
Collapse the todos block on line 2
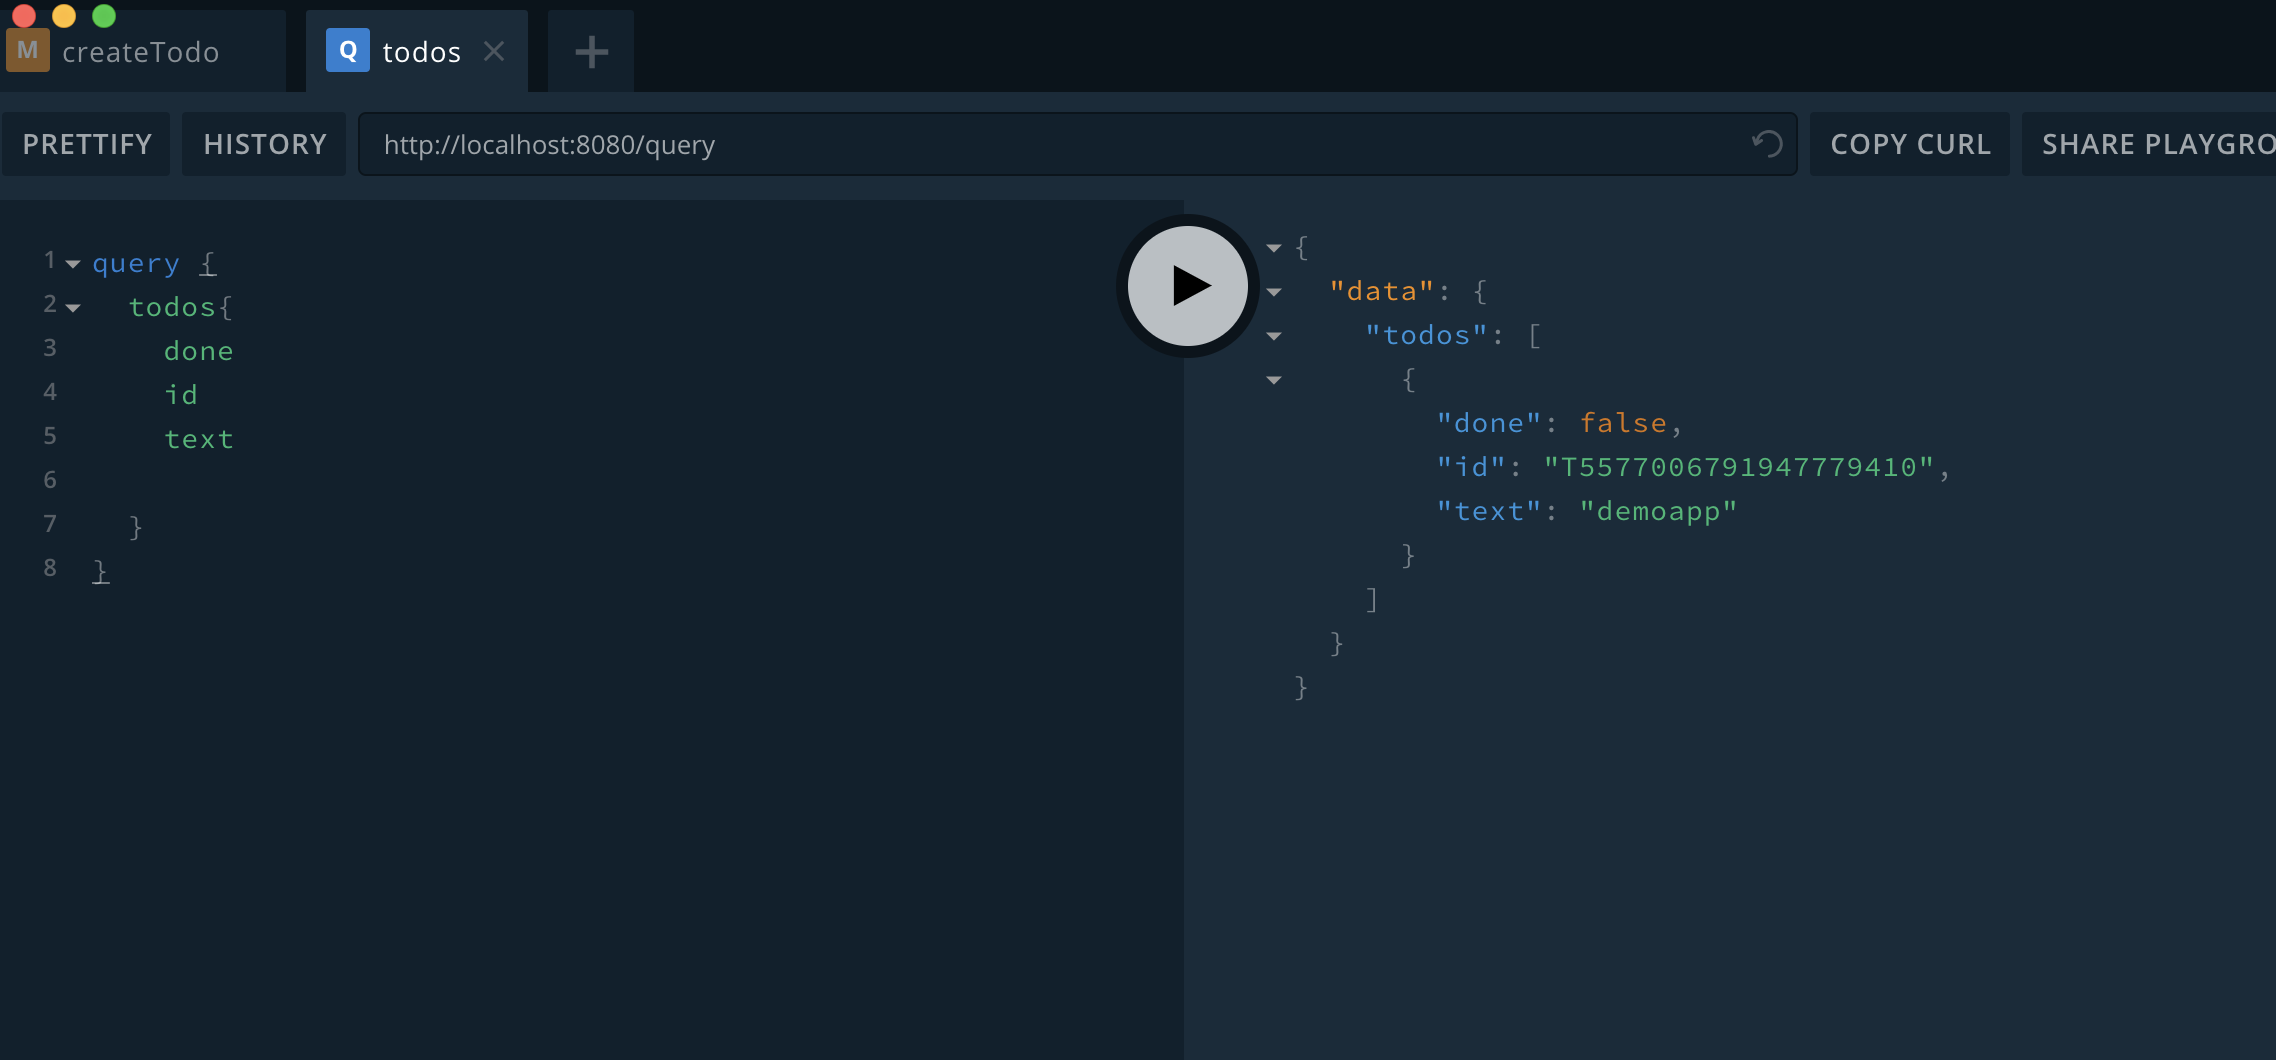click(73, 308)
